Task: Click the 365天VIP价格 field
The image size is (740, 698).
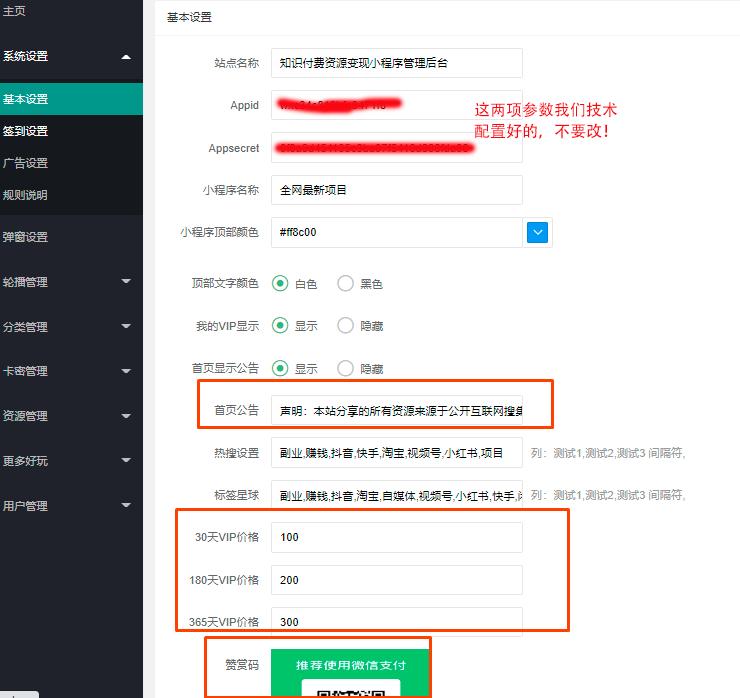Action: (x=396, y=622)
